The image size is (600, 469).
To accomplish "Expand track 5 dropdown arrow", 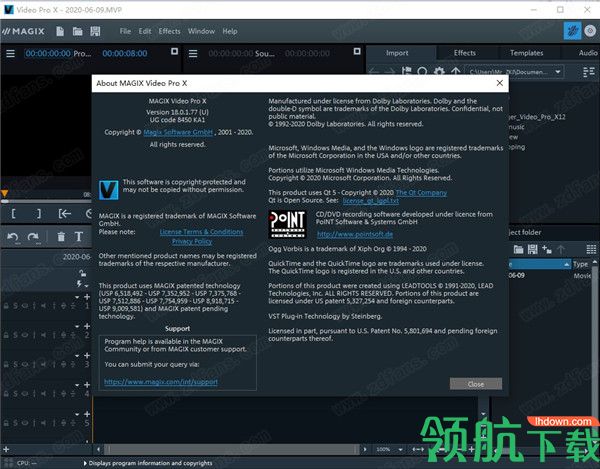I will click(77, 414).
